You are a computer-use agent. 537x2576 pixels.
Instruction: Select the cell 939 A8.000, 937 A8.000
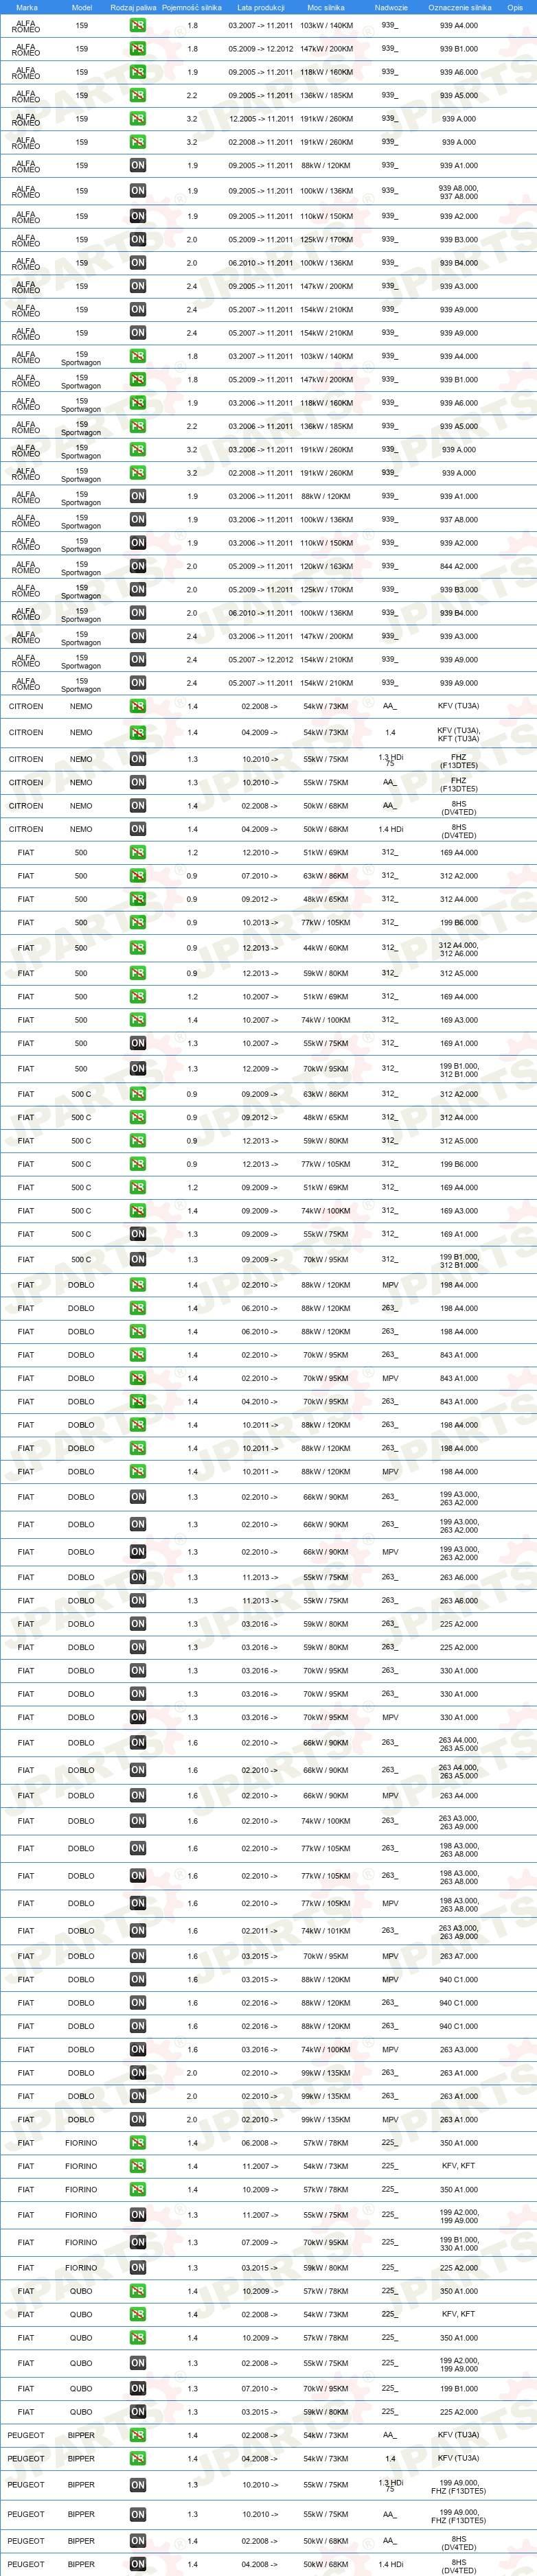coord(459,192)
